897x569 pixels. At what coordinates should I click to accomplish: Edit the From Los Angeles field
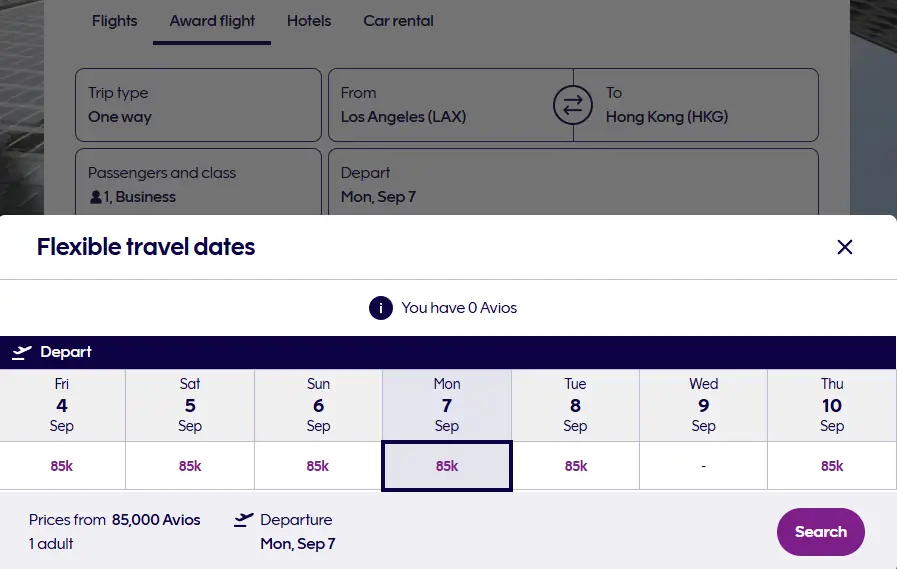(440, 105)
